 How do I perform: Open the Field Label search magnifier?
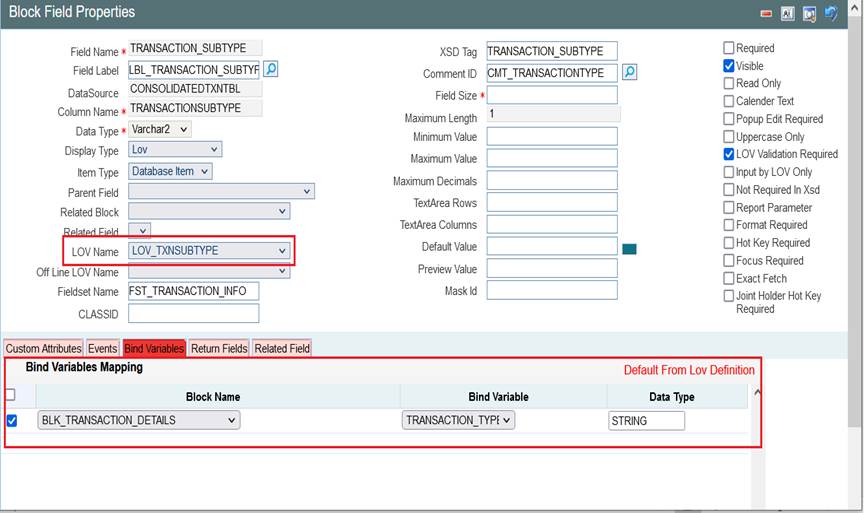click(271, 69)
